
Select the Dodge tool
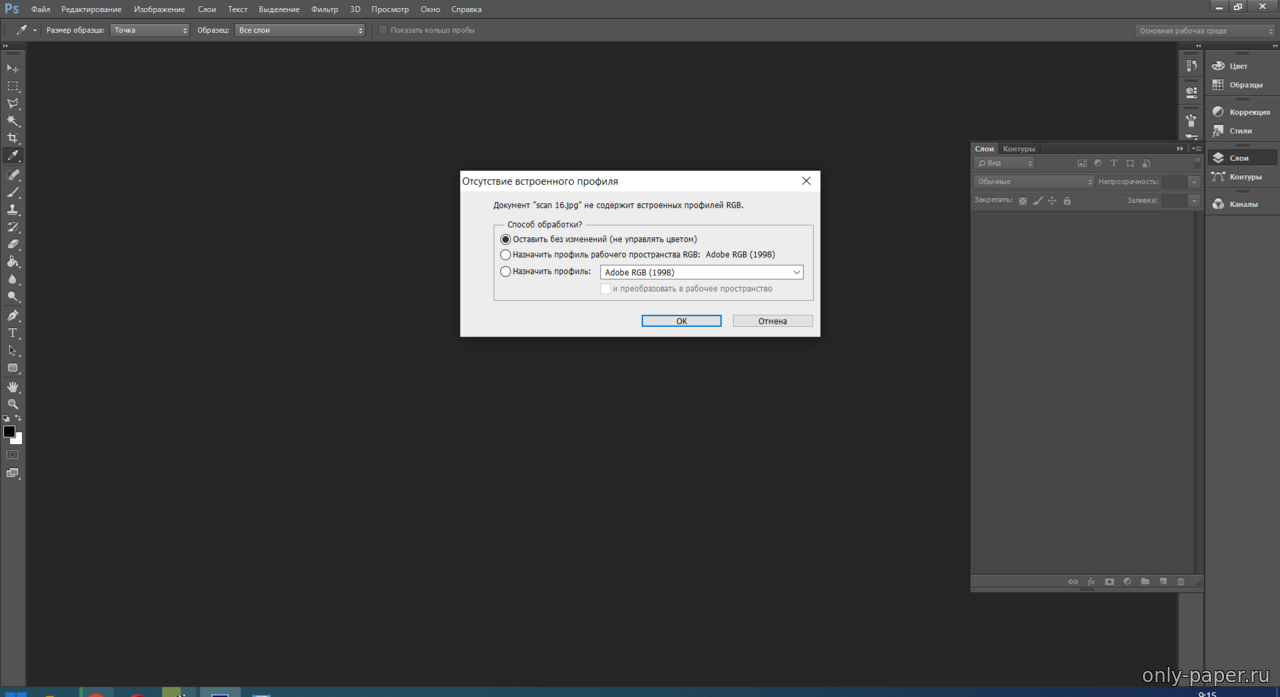coord(13,297)
